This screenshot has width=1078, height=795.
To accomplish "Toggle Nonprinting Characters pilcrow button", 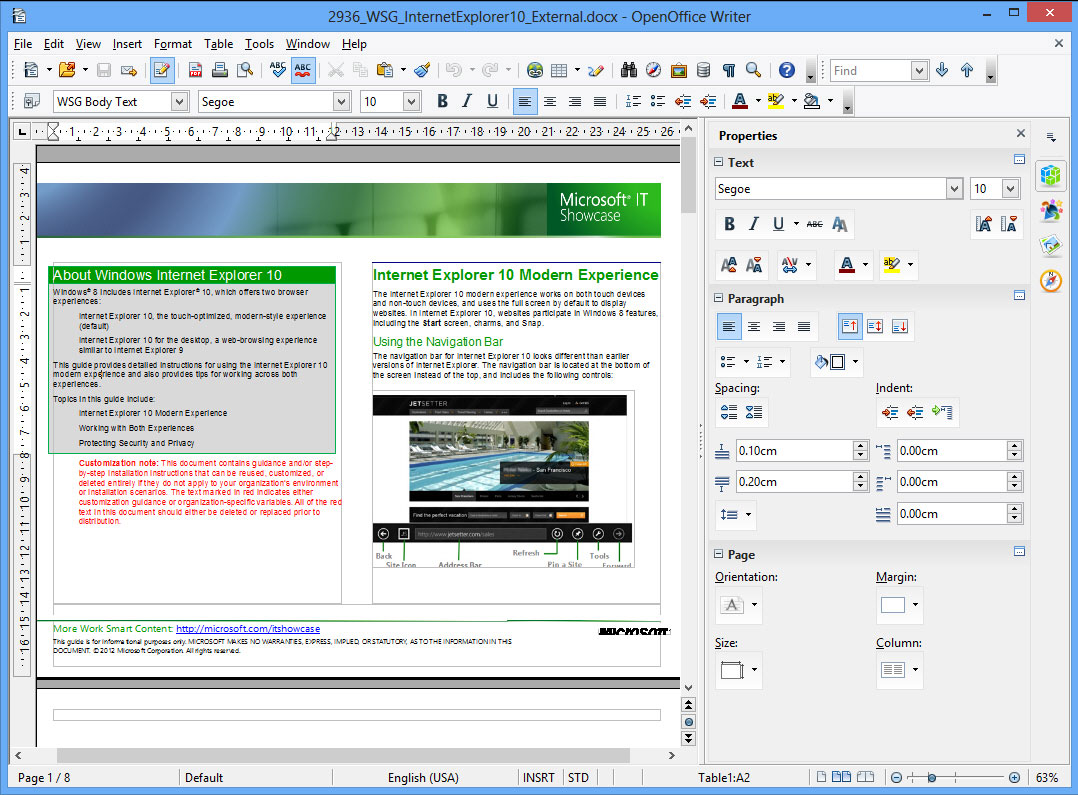I will [x=729, y=70].
